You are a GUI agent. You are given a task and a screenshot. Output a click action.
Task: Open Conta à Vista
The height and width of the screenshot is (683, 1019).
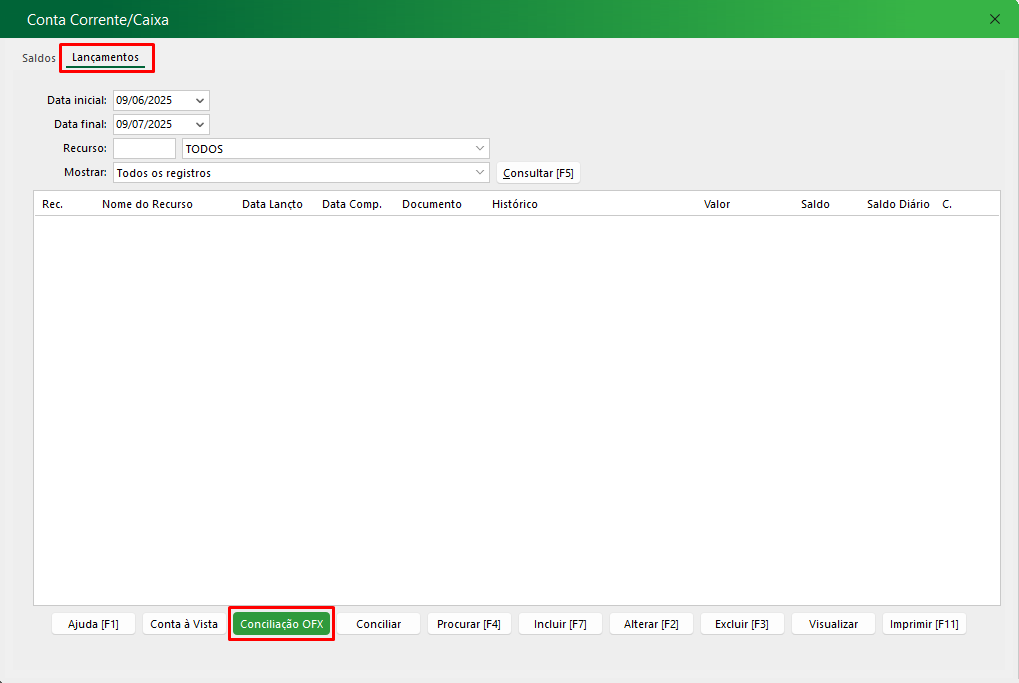[x=184, y=624]
